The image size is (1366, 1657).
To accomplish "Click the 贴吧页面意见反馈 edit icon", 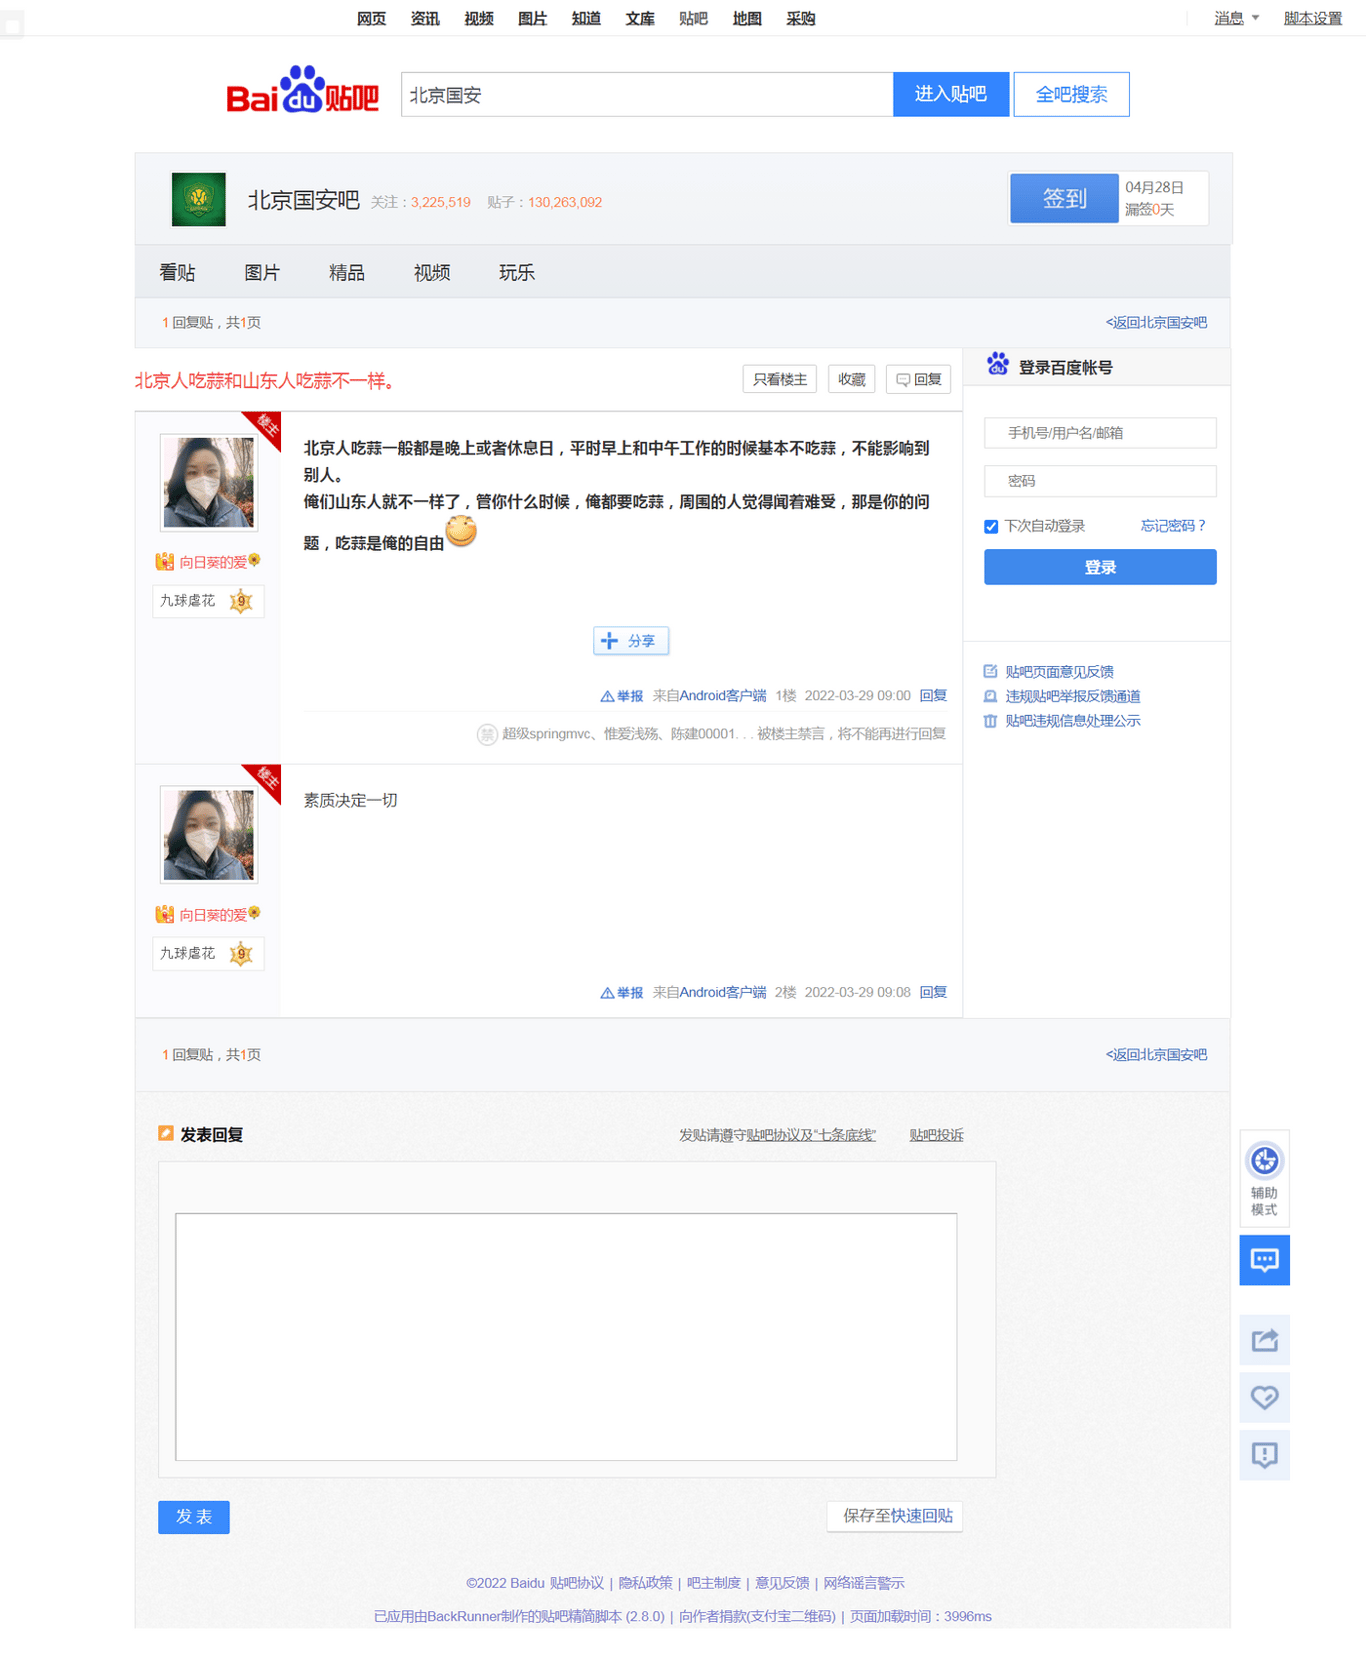I will 990,671.
